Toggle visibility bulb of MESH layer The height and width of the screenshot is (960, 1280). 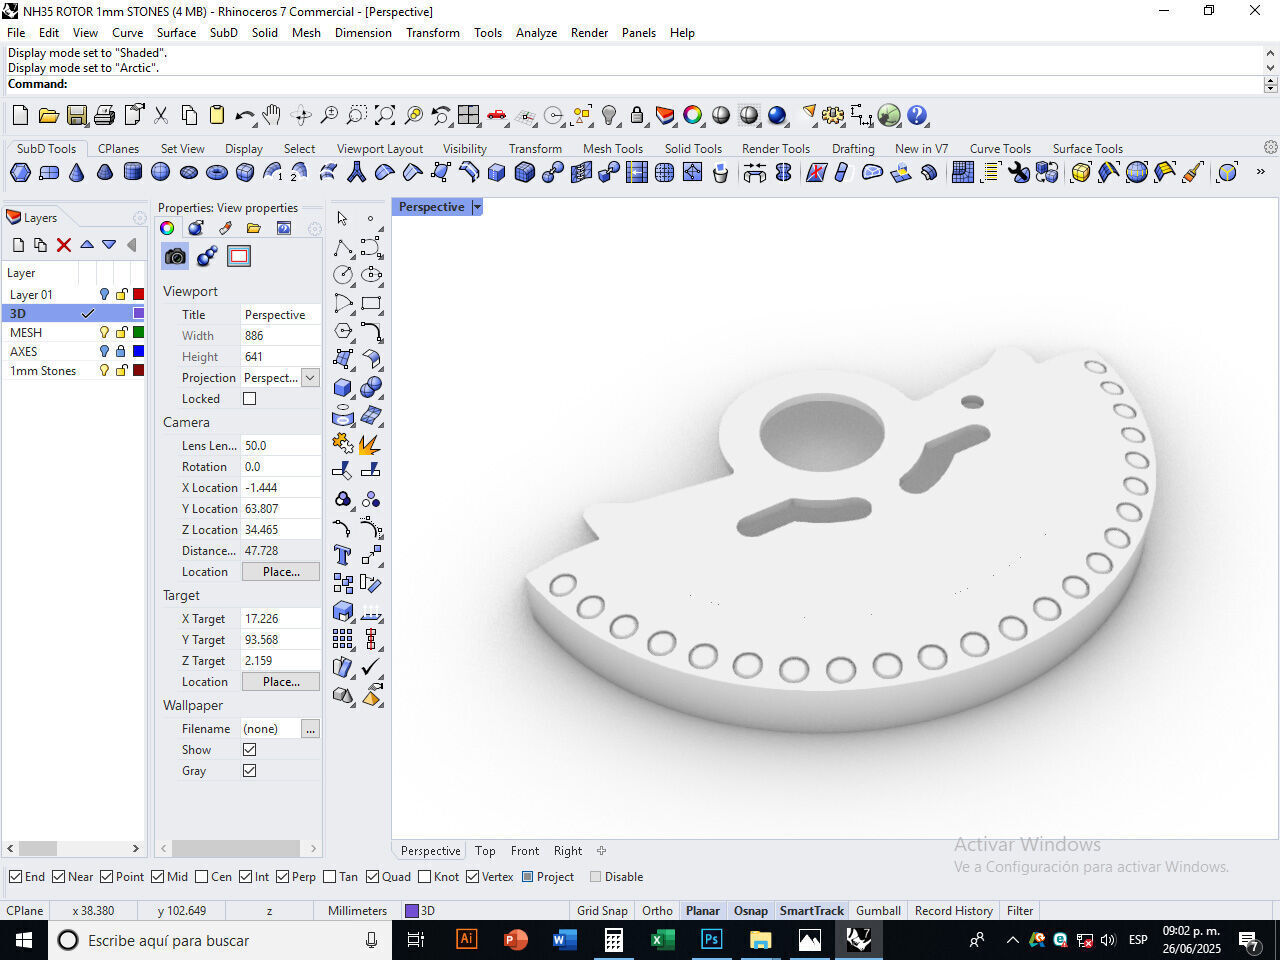coord(103,332)
